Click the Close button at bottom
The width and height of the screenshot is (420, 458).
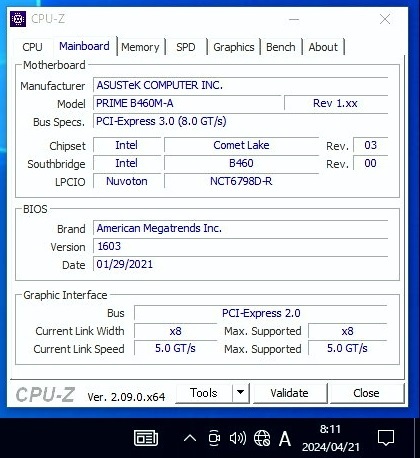click(366, 393)
